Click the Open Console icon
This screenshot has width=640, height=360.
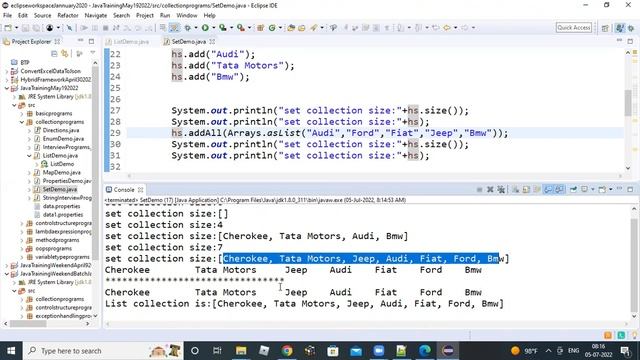[602, 189]
